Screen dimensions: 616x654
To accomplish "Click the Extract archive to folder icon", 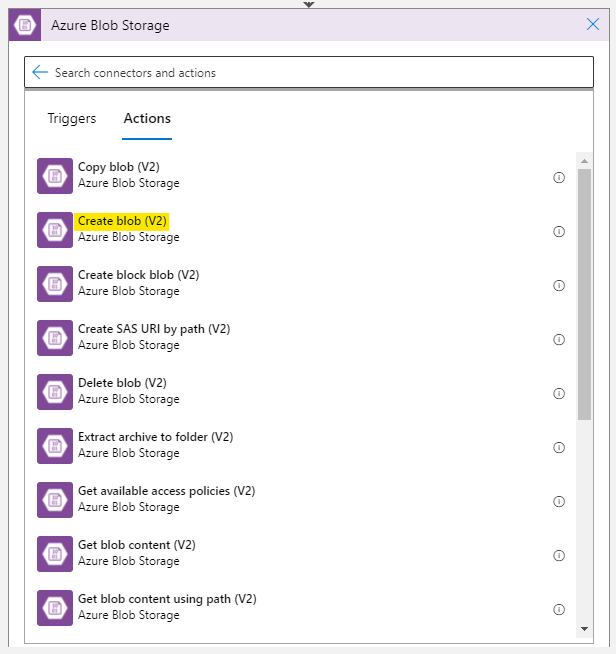I will click(55, 446).
